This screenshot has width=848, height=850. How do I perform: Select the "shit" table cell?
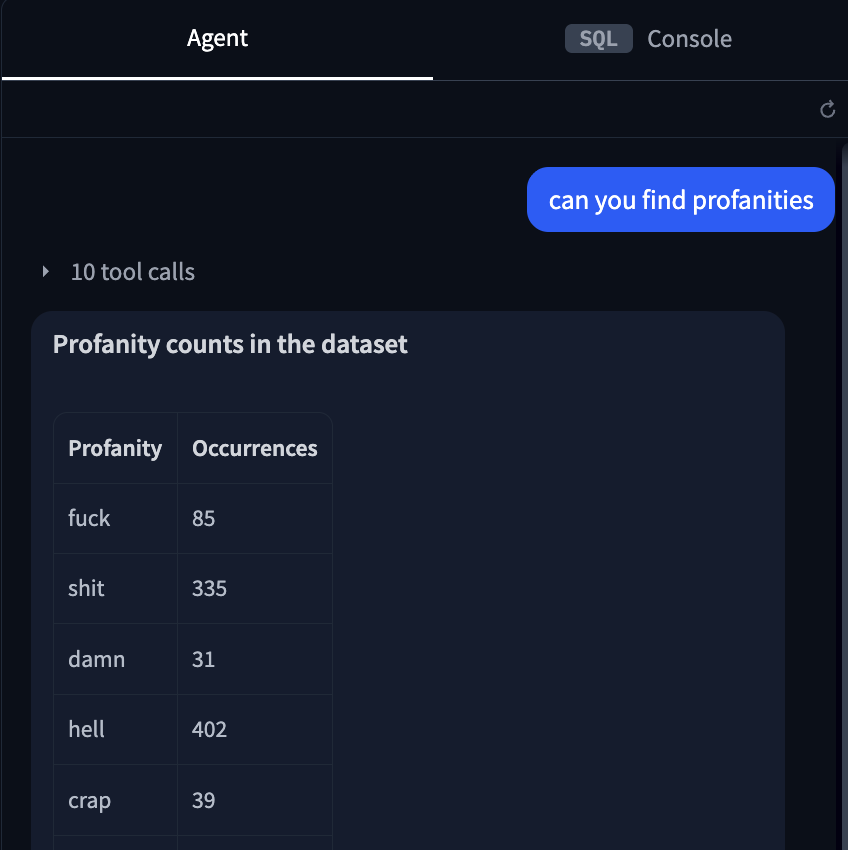tap(86, 588)
